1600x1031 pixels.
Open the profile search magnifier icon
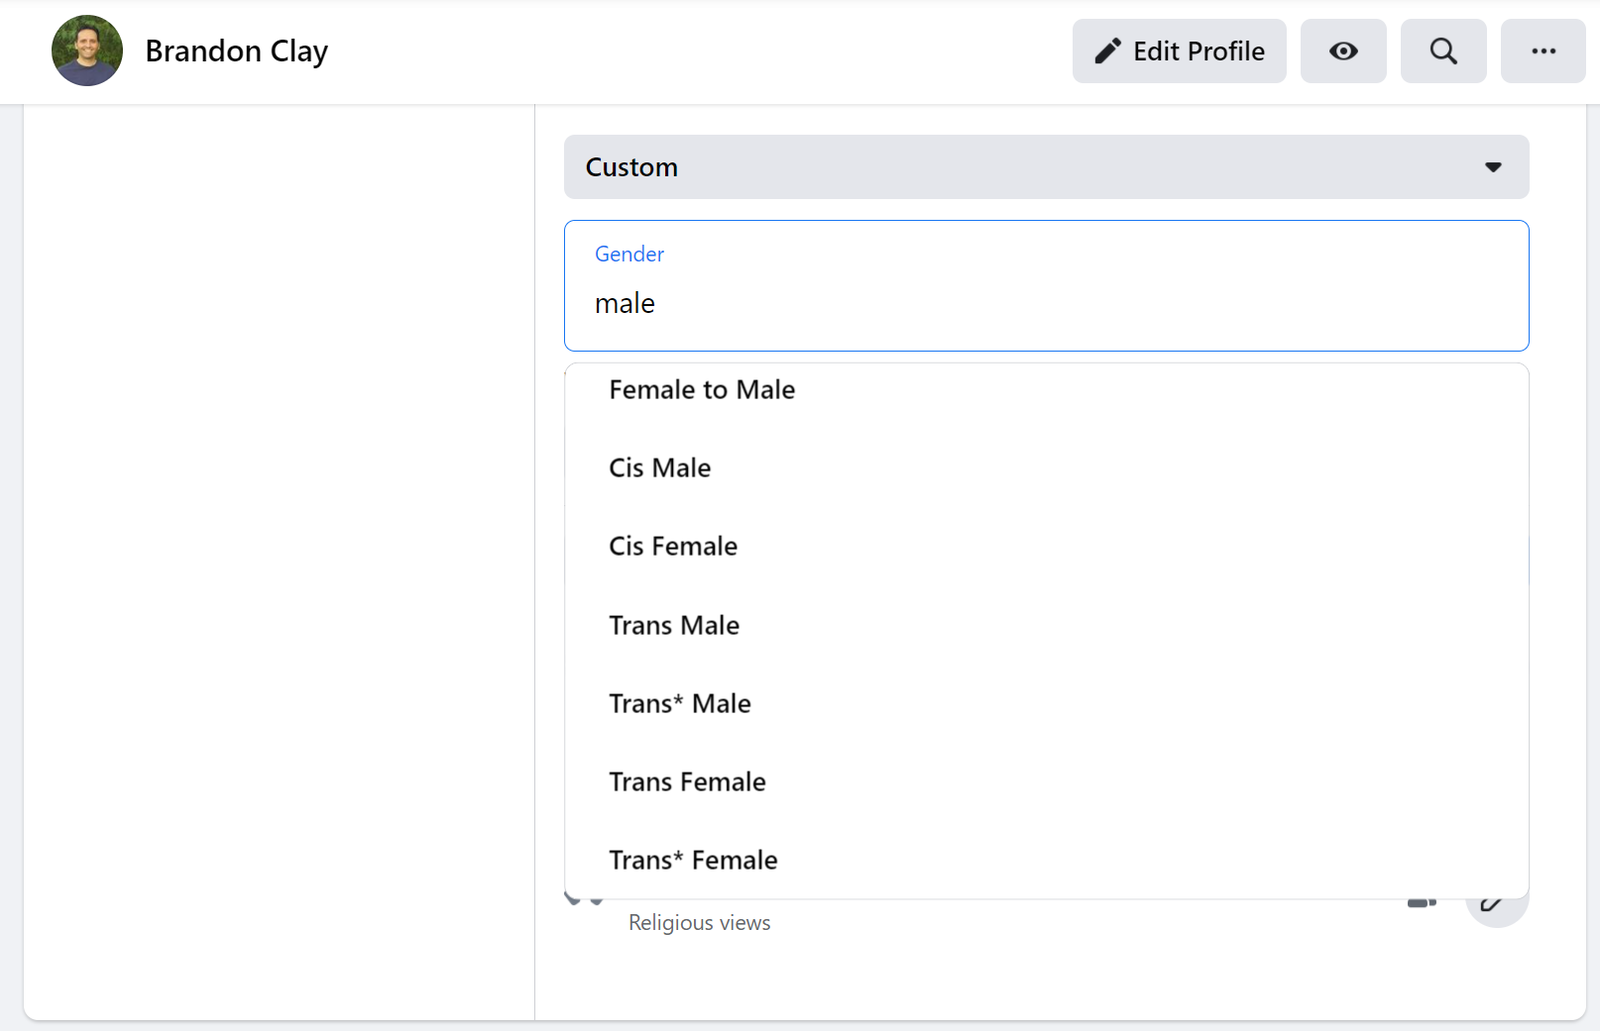click(1443, 51)
